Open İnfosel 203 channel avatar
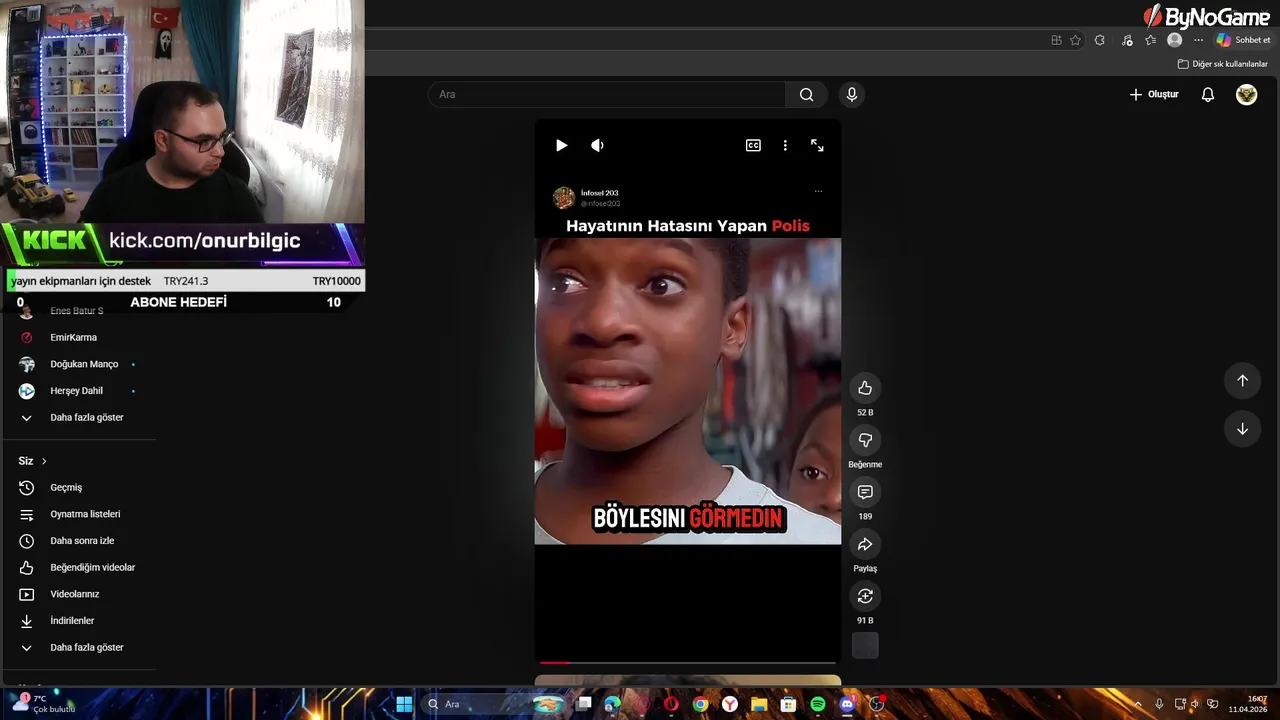The width and height of the screenshot is (1280, 720). (x=564, y=197)
